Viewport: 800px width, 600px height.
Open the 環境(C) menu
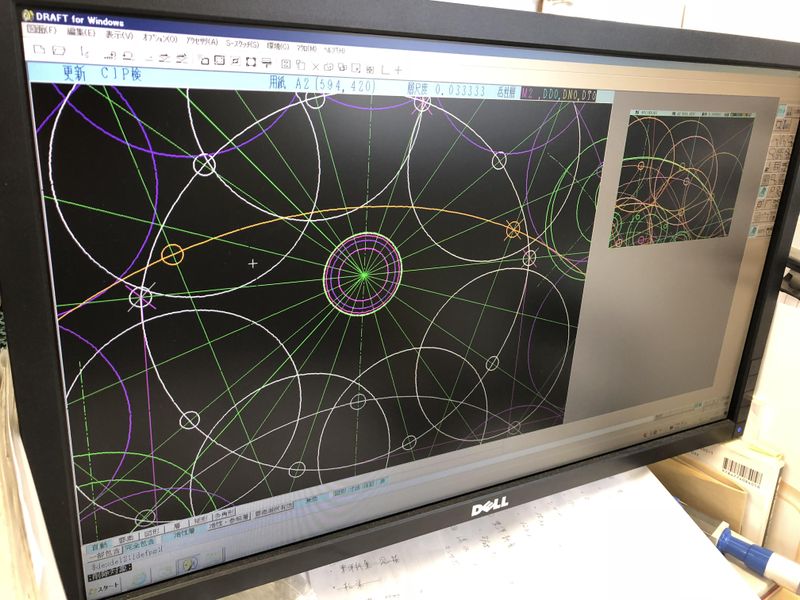click(277, 45)
